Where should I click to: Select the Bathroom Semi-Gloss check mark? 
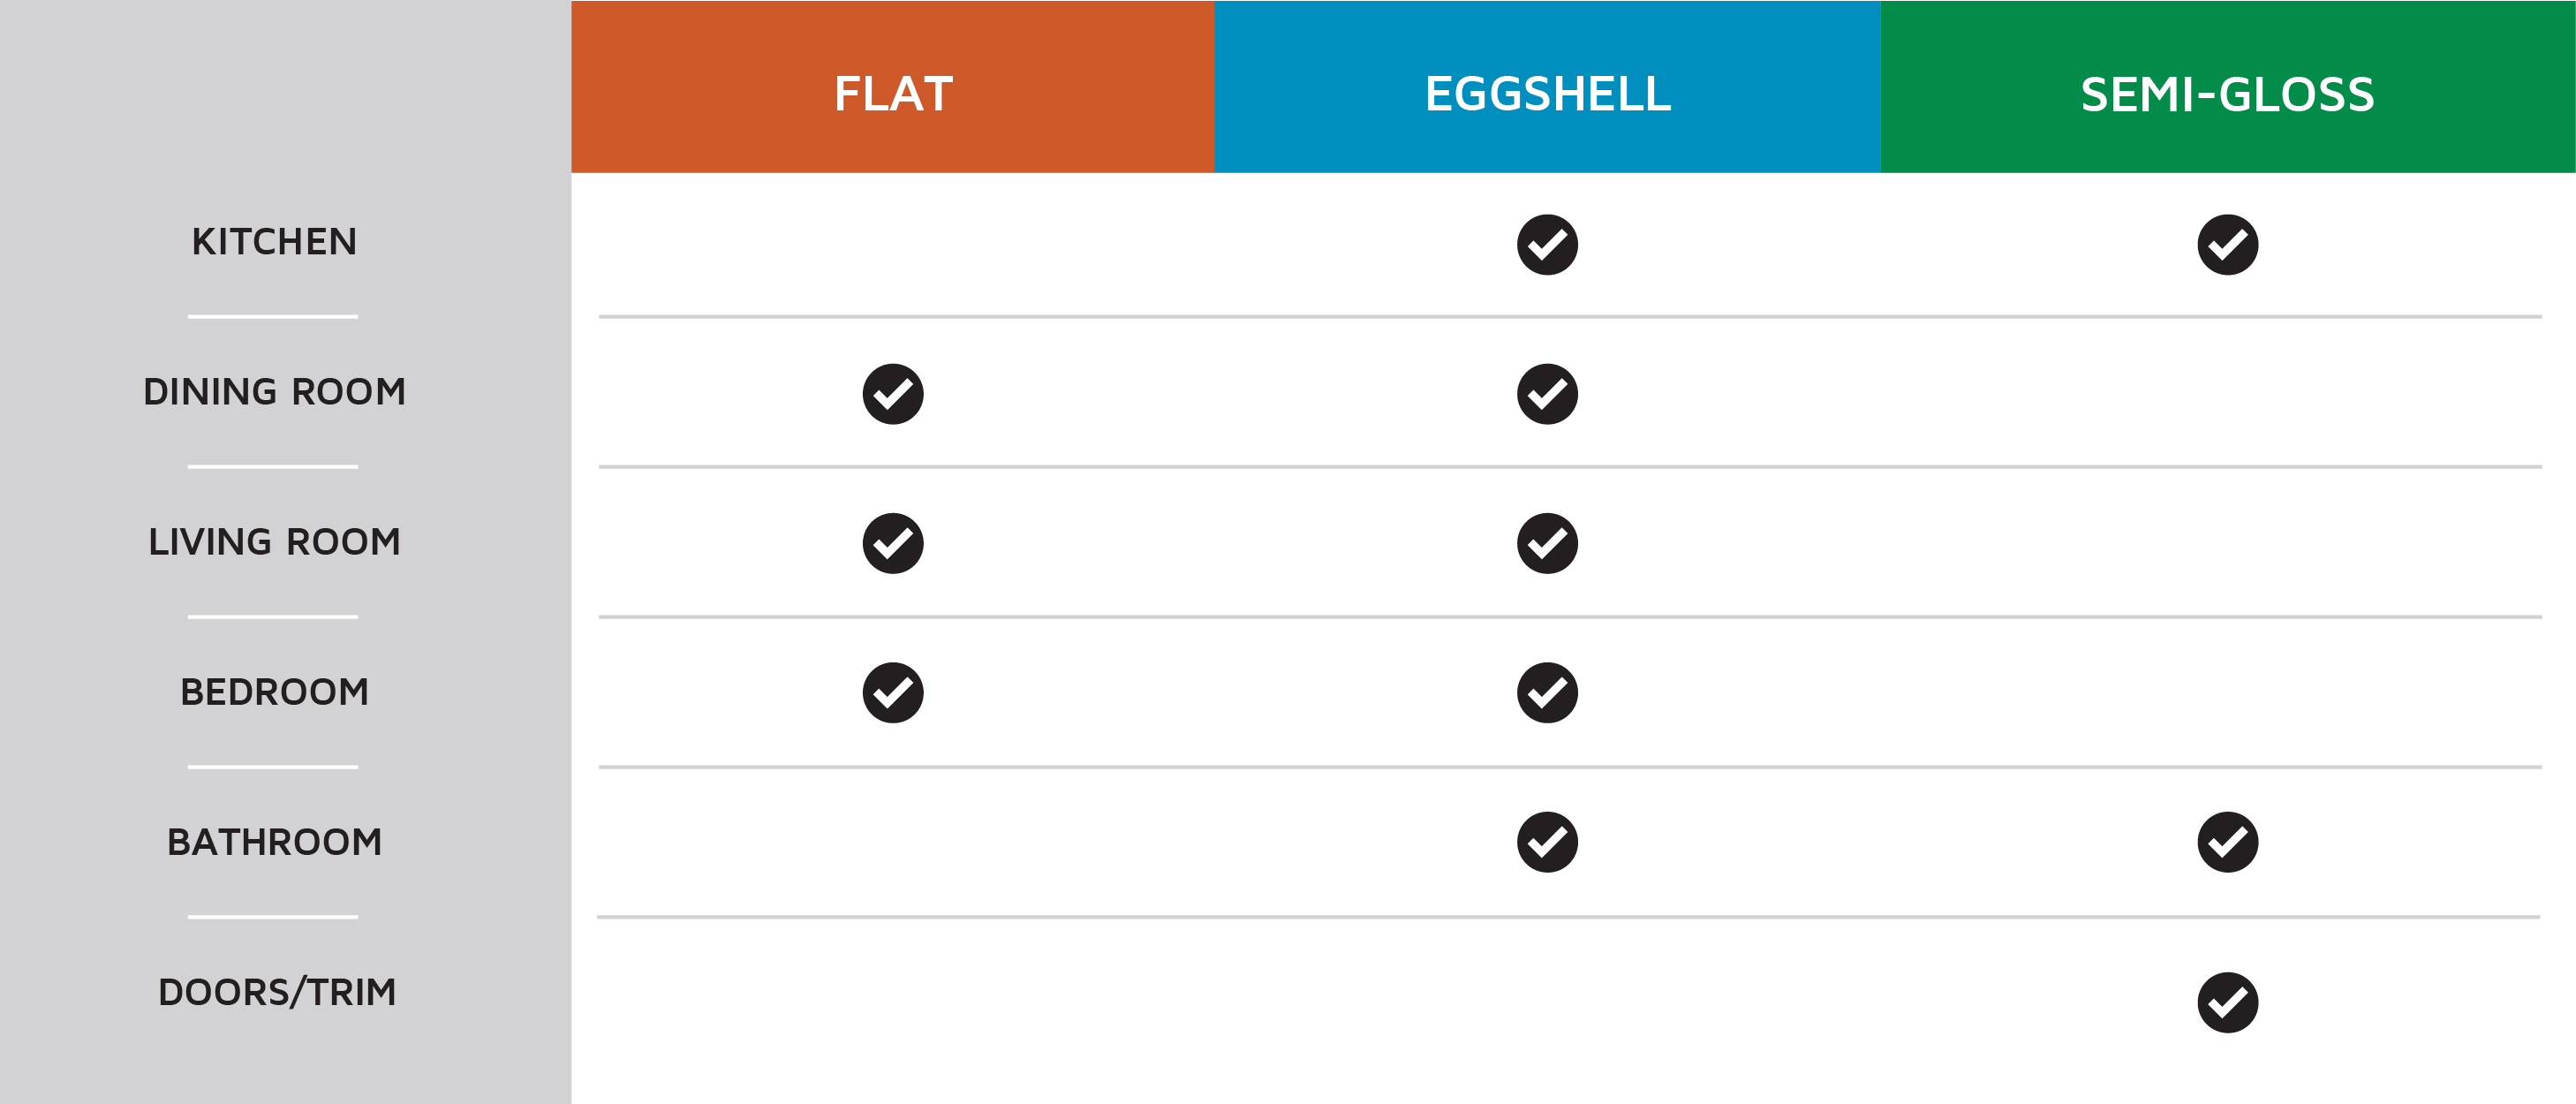(2227, 842)
